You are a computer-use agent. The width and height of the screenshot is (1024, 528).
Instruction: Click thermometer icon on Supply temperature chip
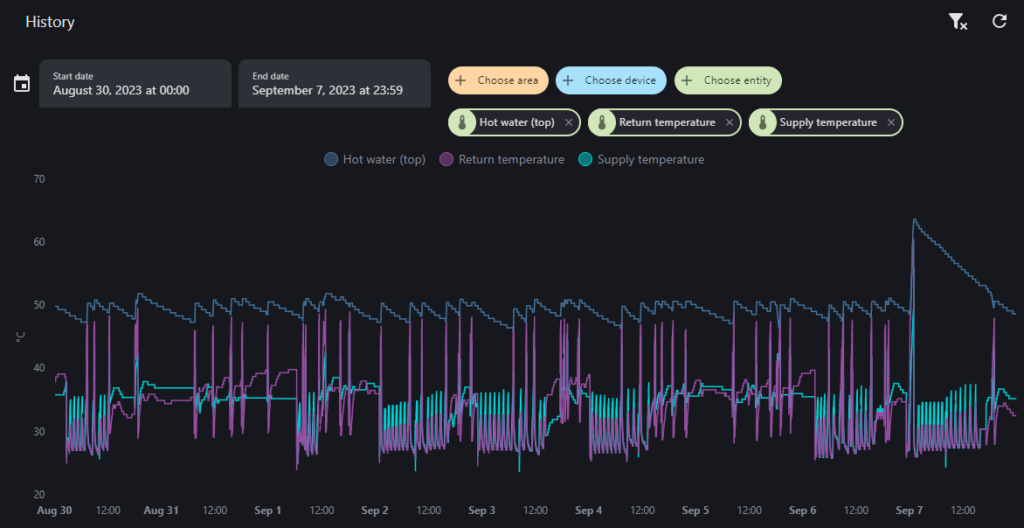click(x=763, y=122)
